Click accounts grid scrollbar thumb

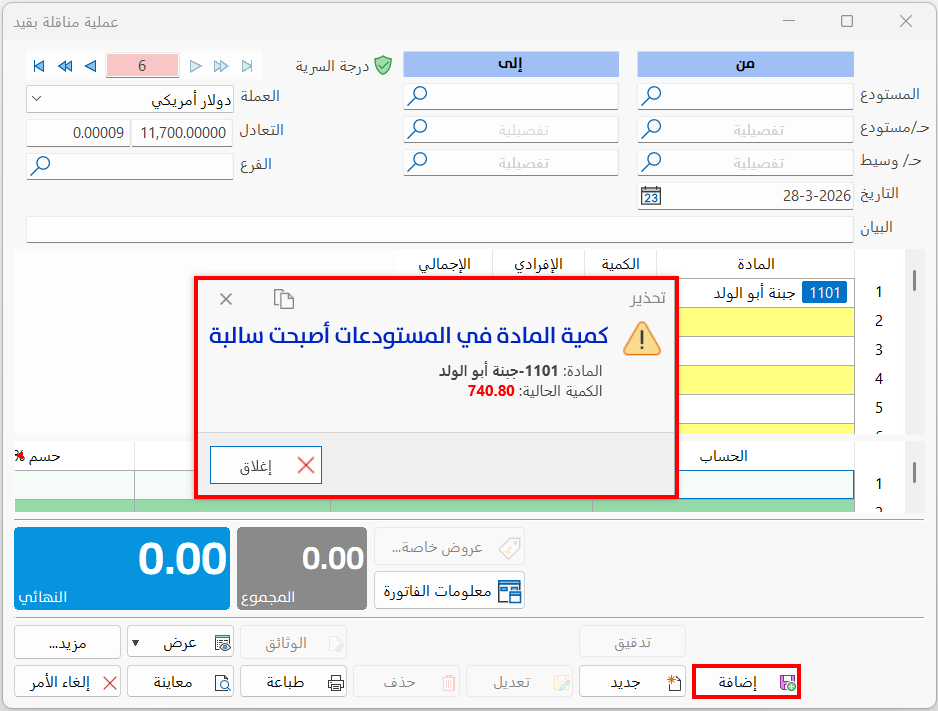click(x=914, y=472)
